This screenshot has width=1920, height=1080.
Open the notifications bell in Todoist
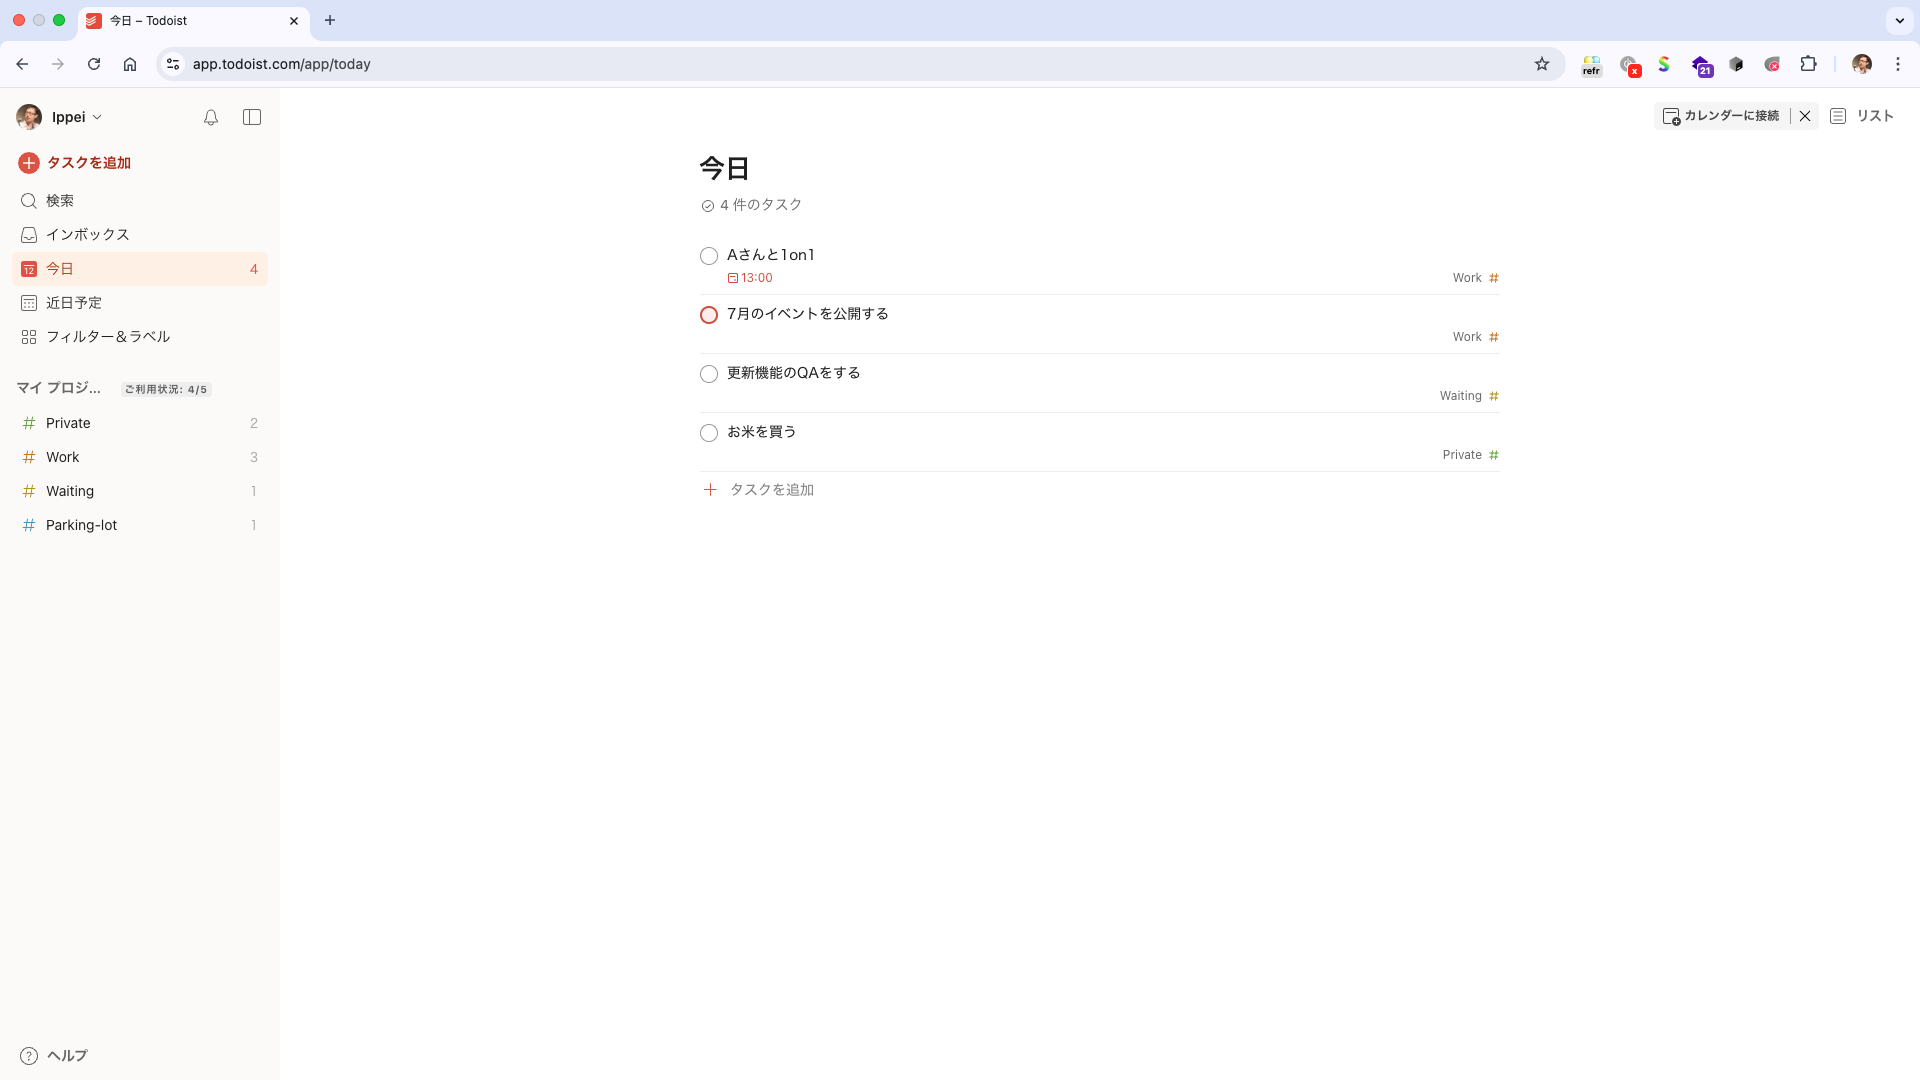point(210,117)
